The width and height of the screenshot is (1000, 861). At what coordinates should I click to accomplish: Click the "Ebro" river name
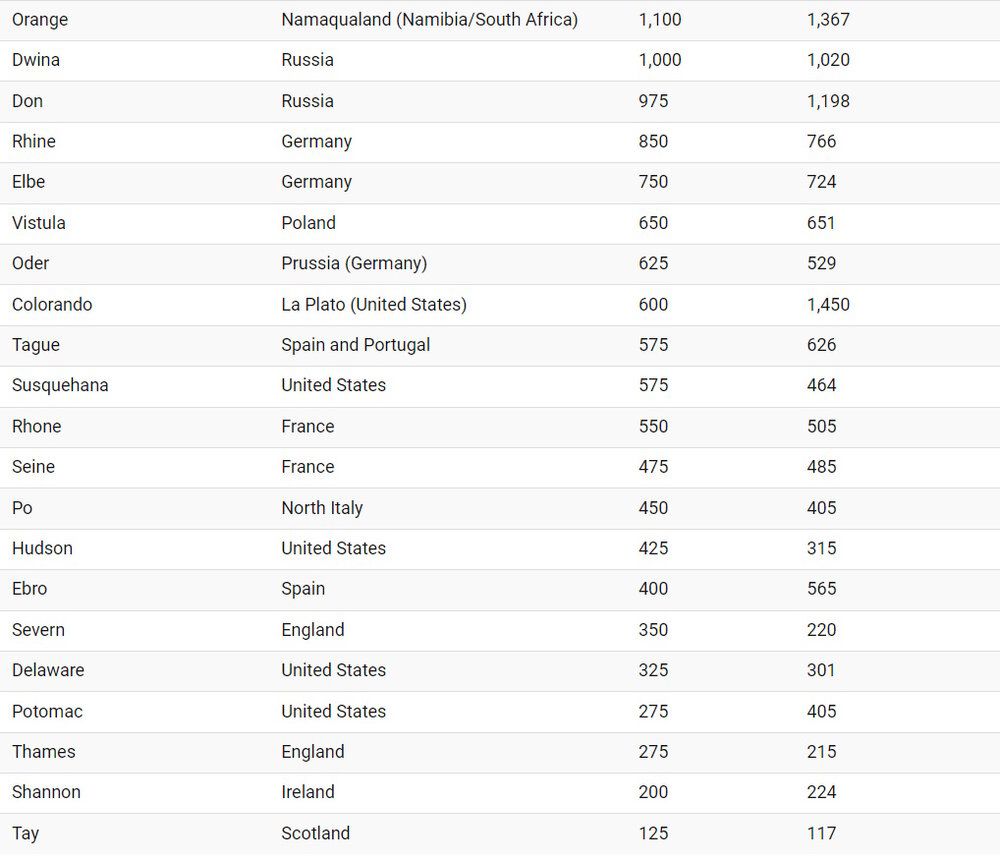point(30,589)
